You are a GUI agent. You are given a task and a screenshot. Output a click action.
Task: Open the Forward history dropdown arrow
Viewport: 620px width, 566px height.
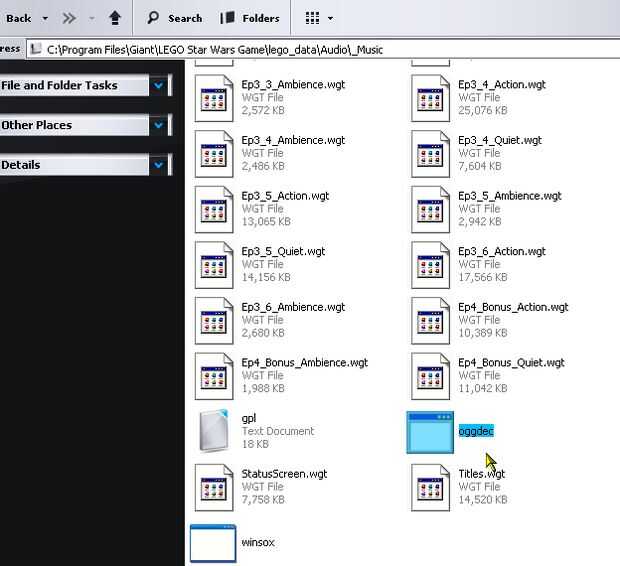(92, 18)
